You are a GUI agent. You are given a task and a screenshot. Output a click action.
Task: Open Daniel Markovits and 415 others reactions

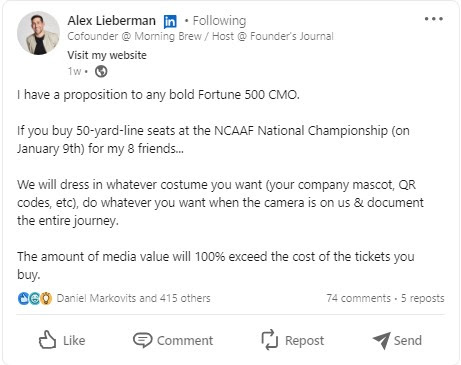(133, 298)
